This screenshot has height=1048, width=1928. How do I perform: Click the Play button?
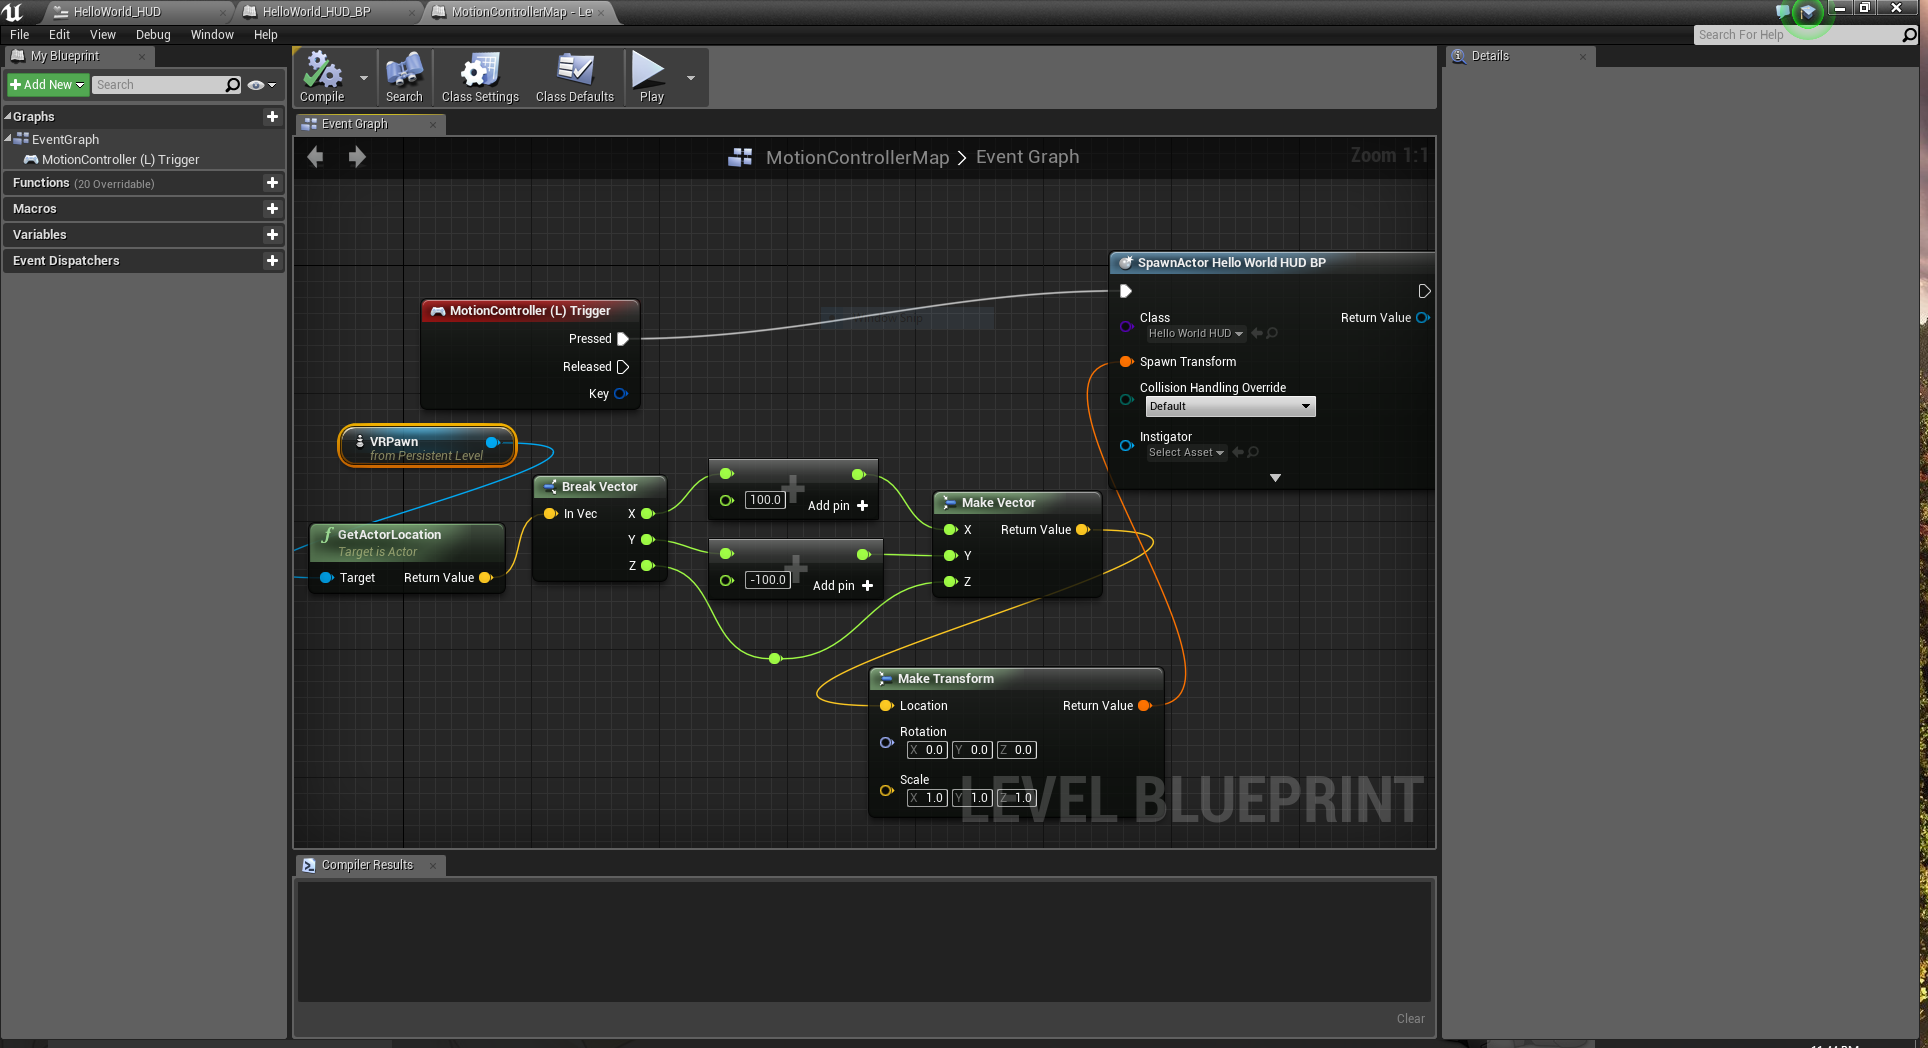(x=651, y=78)
